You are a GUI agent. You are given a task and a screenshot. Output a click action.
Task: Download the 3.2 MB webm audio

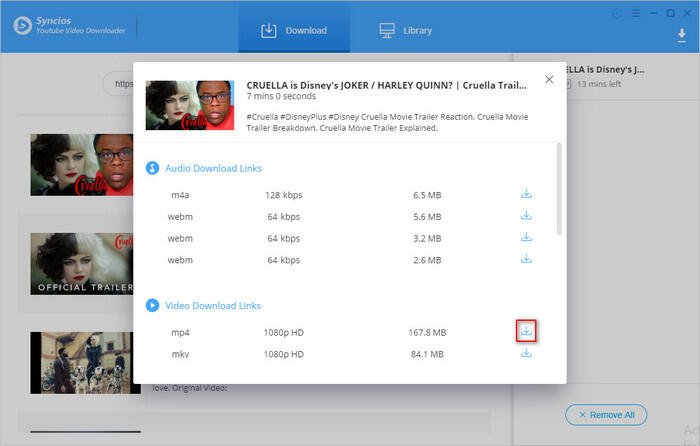point(527,238)
